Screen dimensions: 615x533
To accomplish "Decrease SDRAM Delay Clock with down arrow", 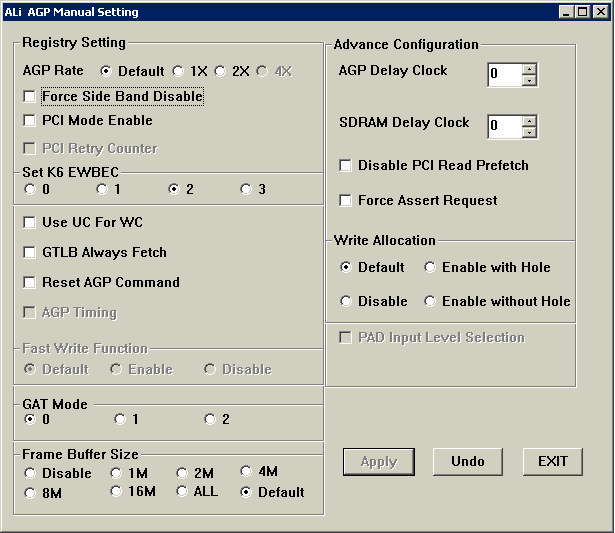I will pyautogui.click(x=529, y=132).
